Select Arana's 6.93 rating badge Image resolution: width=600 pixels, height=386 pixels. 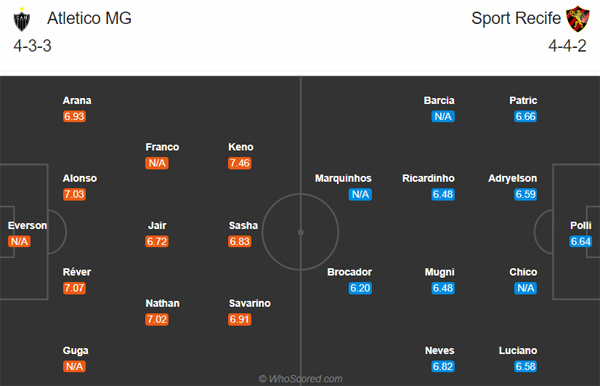pos(74,116)
